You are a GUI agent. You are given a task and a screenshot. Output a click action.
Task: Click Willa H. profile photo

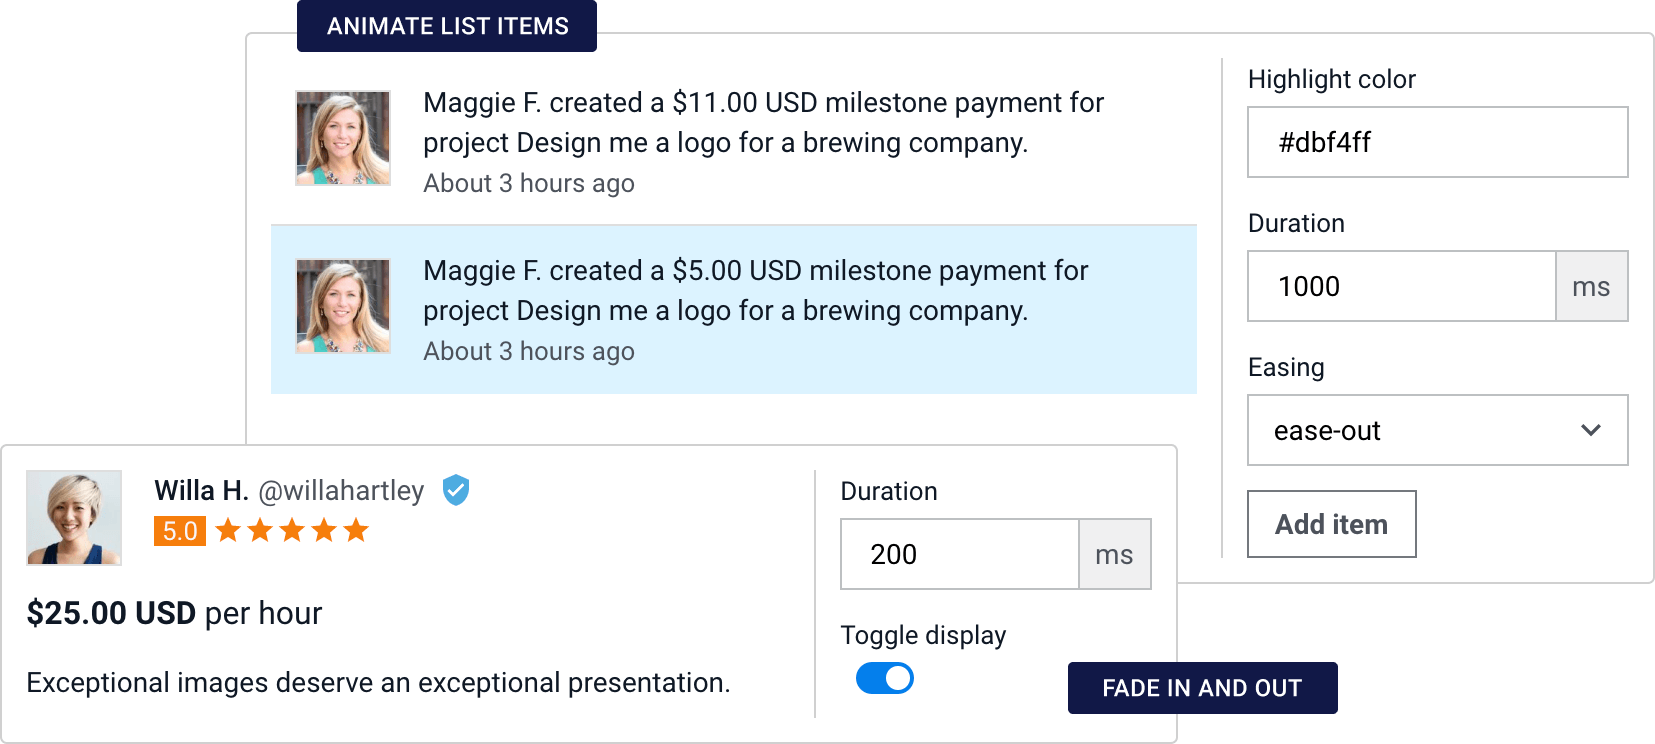pos(74,518)
